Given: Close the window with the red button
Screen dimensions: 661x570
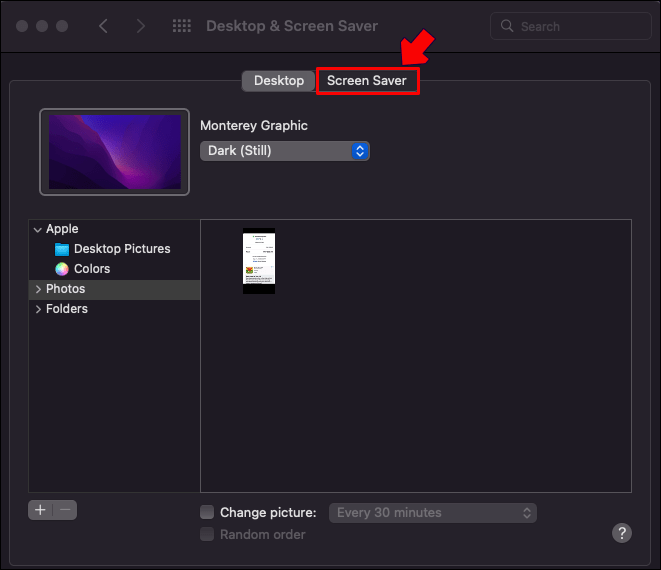Looking at the screenshot, I should 22,26.
